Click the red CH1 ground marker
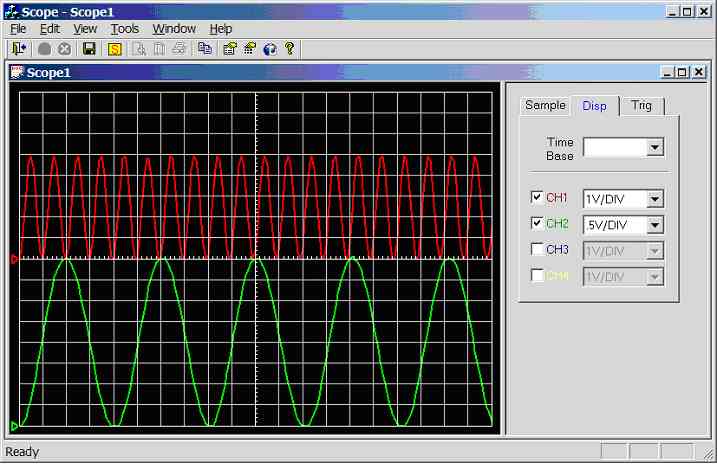717x464 pixels. point(14,259)
